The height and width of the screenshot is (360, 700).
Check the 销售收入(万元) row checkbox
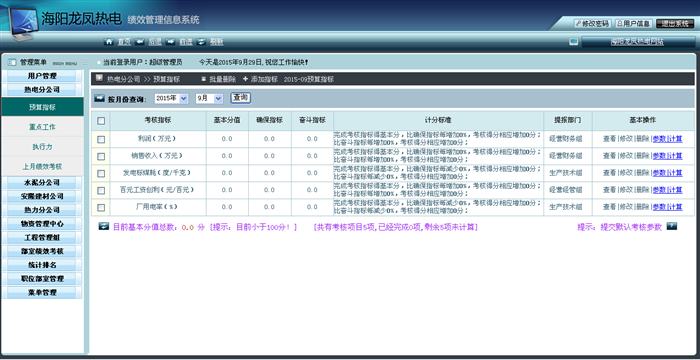[x=101, y=156]
